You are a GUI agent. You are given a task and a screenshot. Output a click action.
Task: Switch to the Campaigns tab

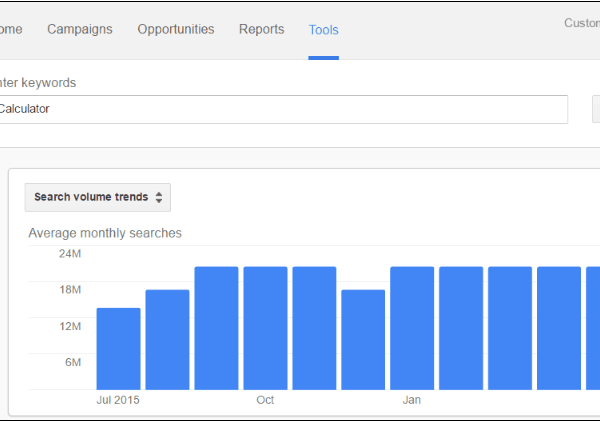click(x=80, y=29)
